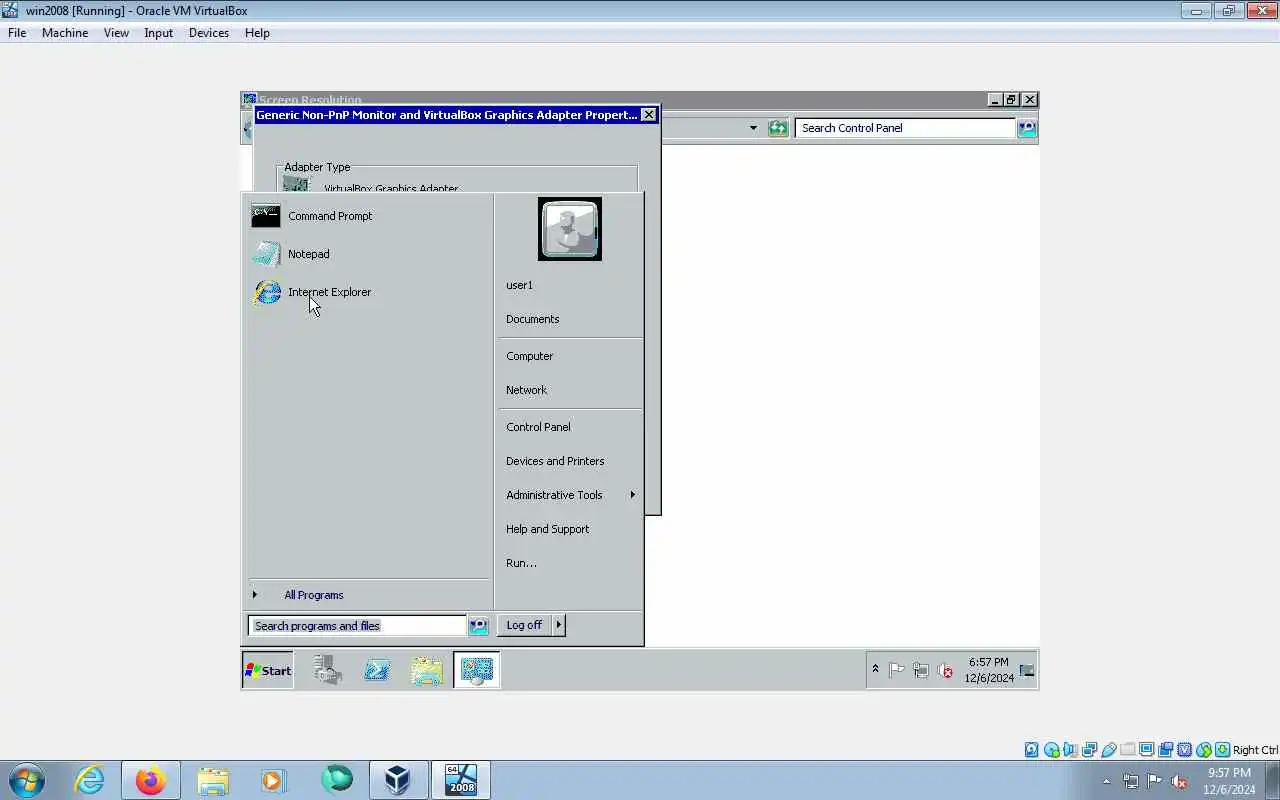
Task: Click the Log off button
Action: [x=524, y=625]
